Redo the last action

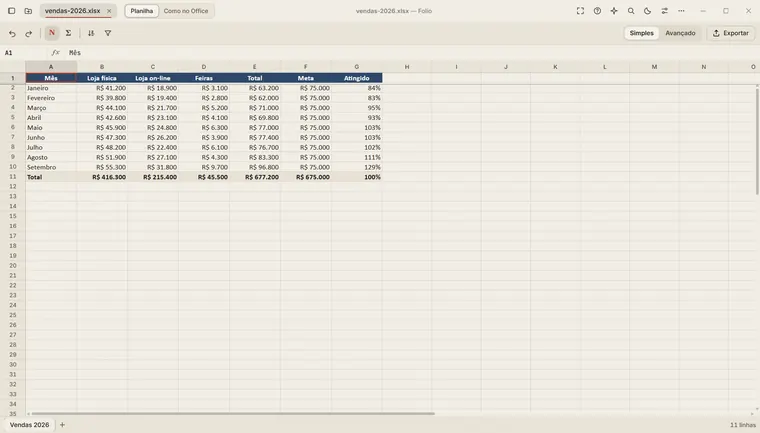tap(29, 33)
